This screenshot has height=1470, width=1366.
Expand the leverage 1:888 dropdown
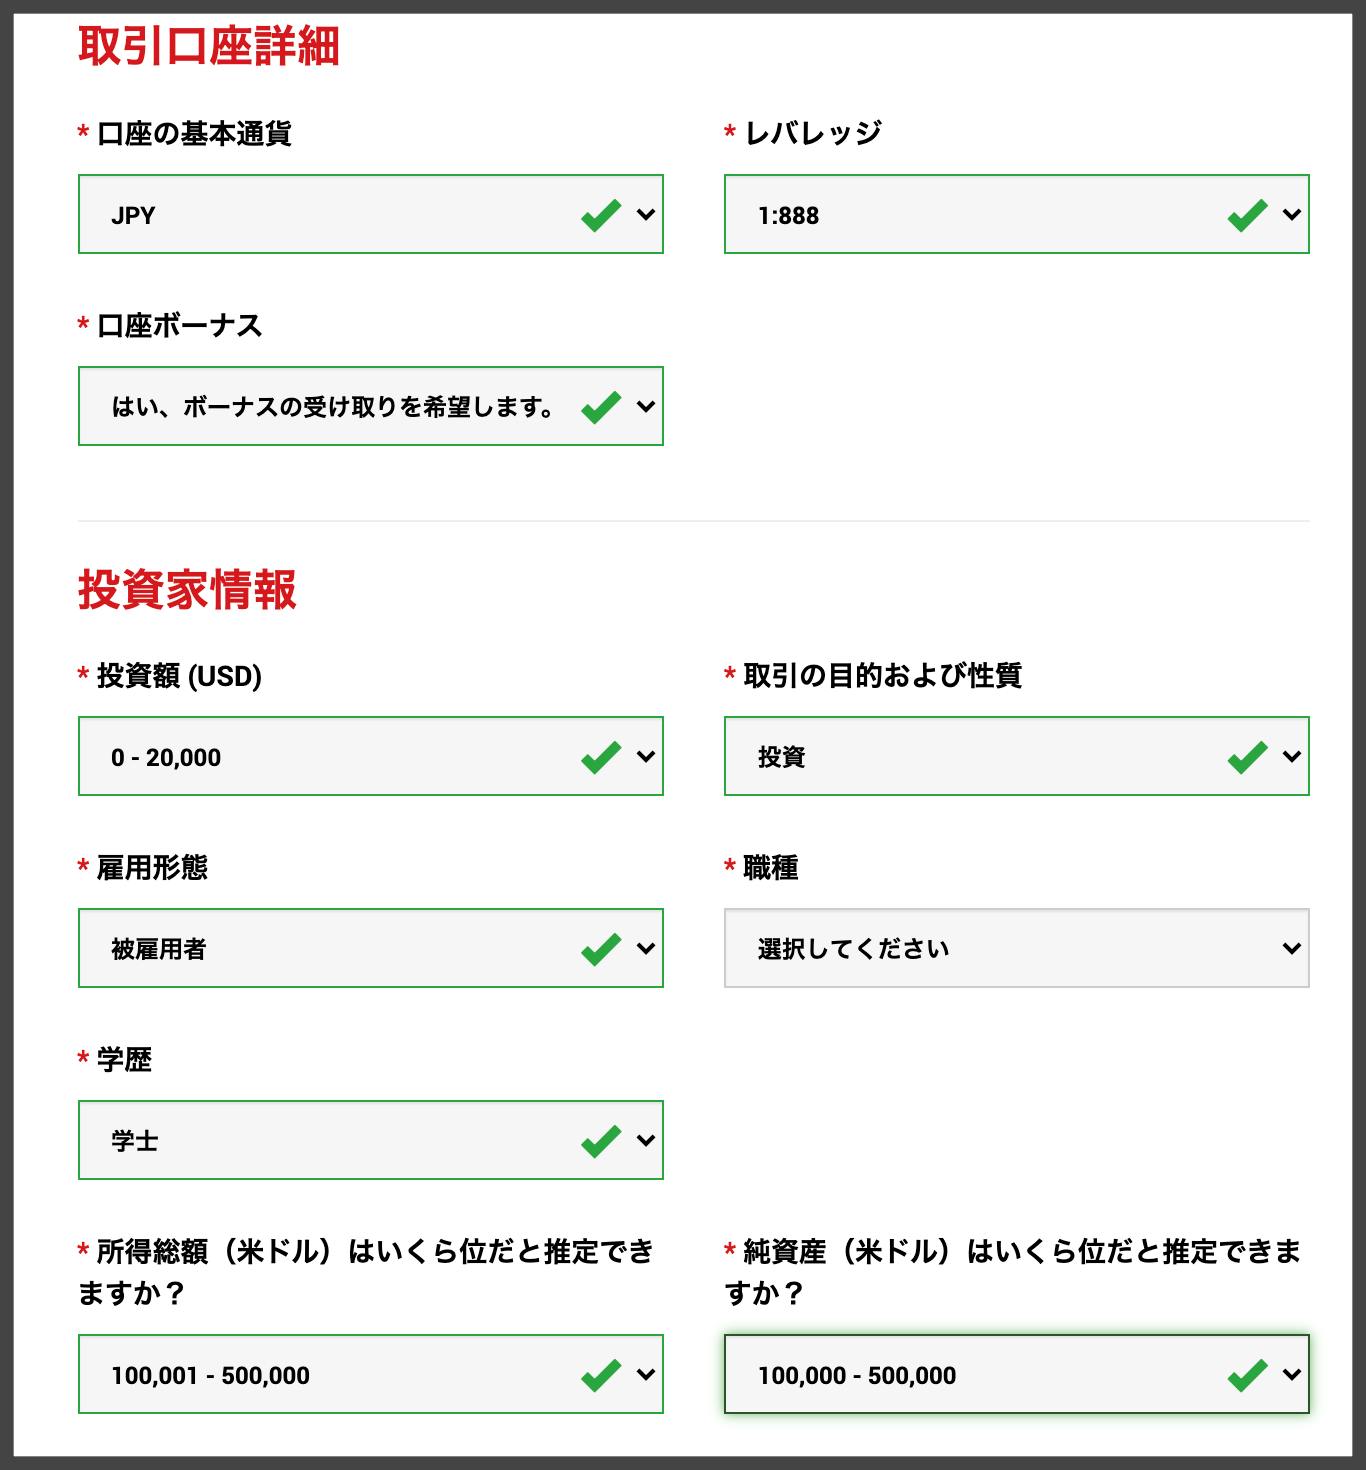coord(1017,214)
